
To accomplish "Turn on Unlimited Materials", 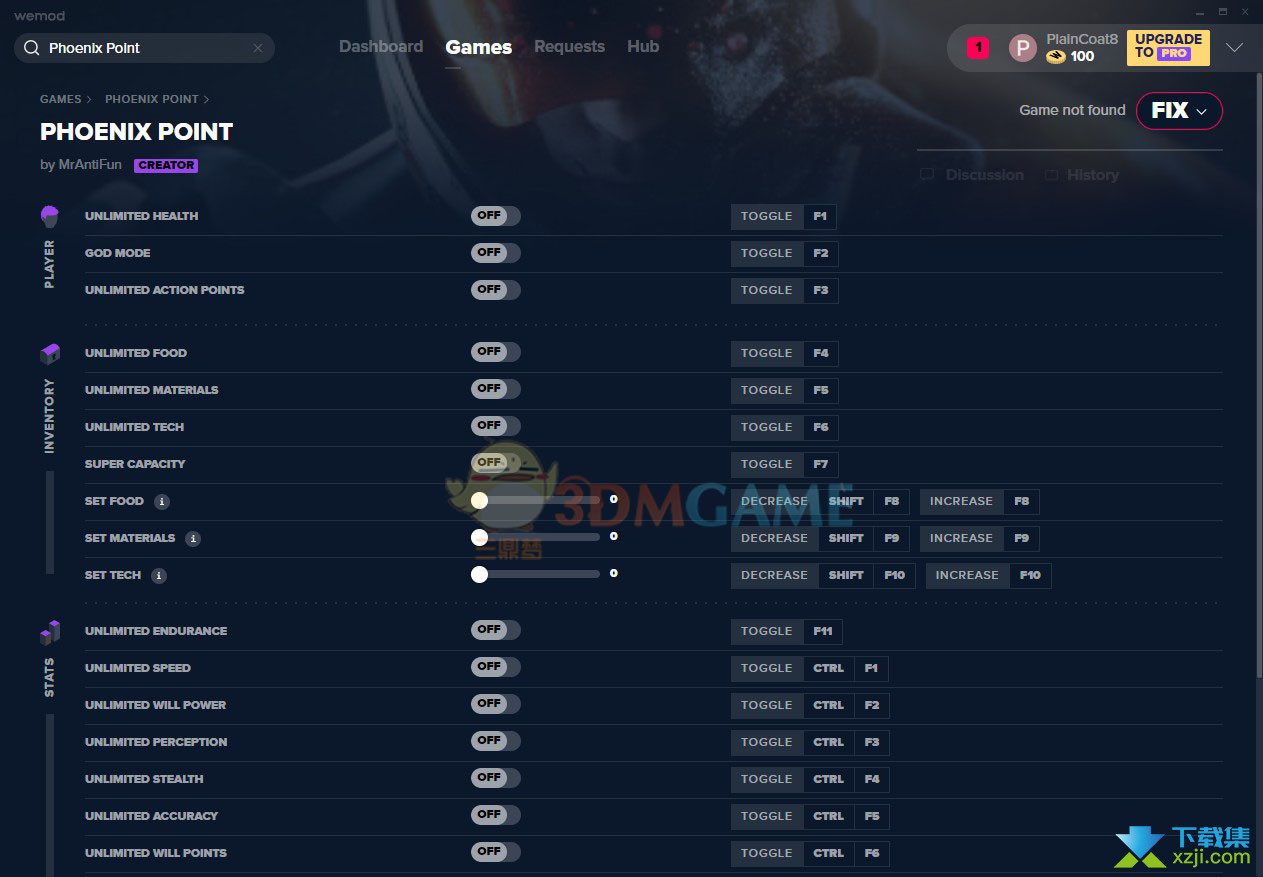I will (x=496, y=389).
